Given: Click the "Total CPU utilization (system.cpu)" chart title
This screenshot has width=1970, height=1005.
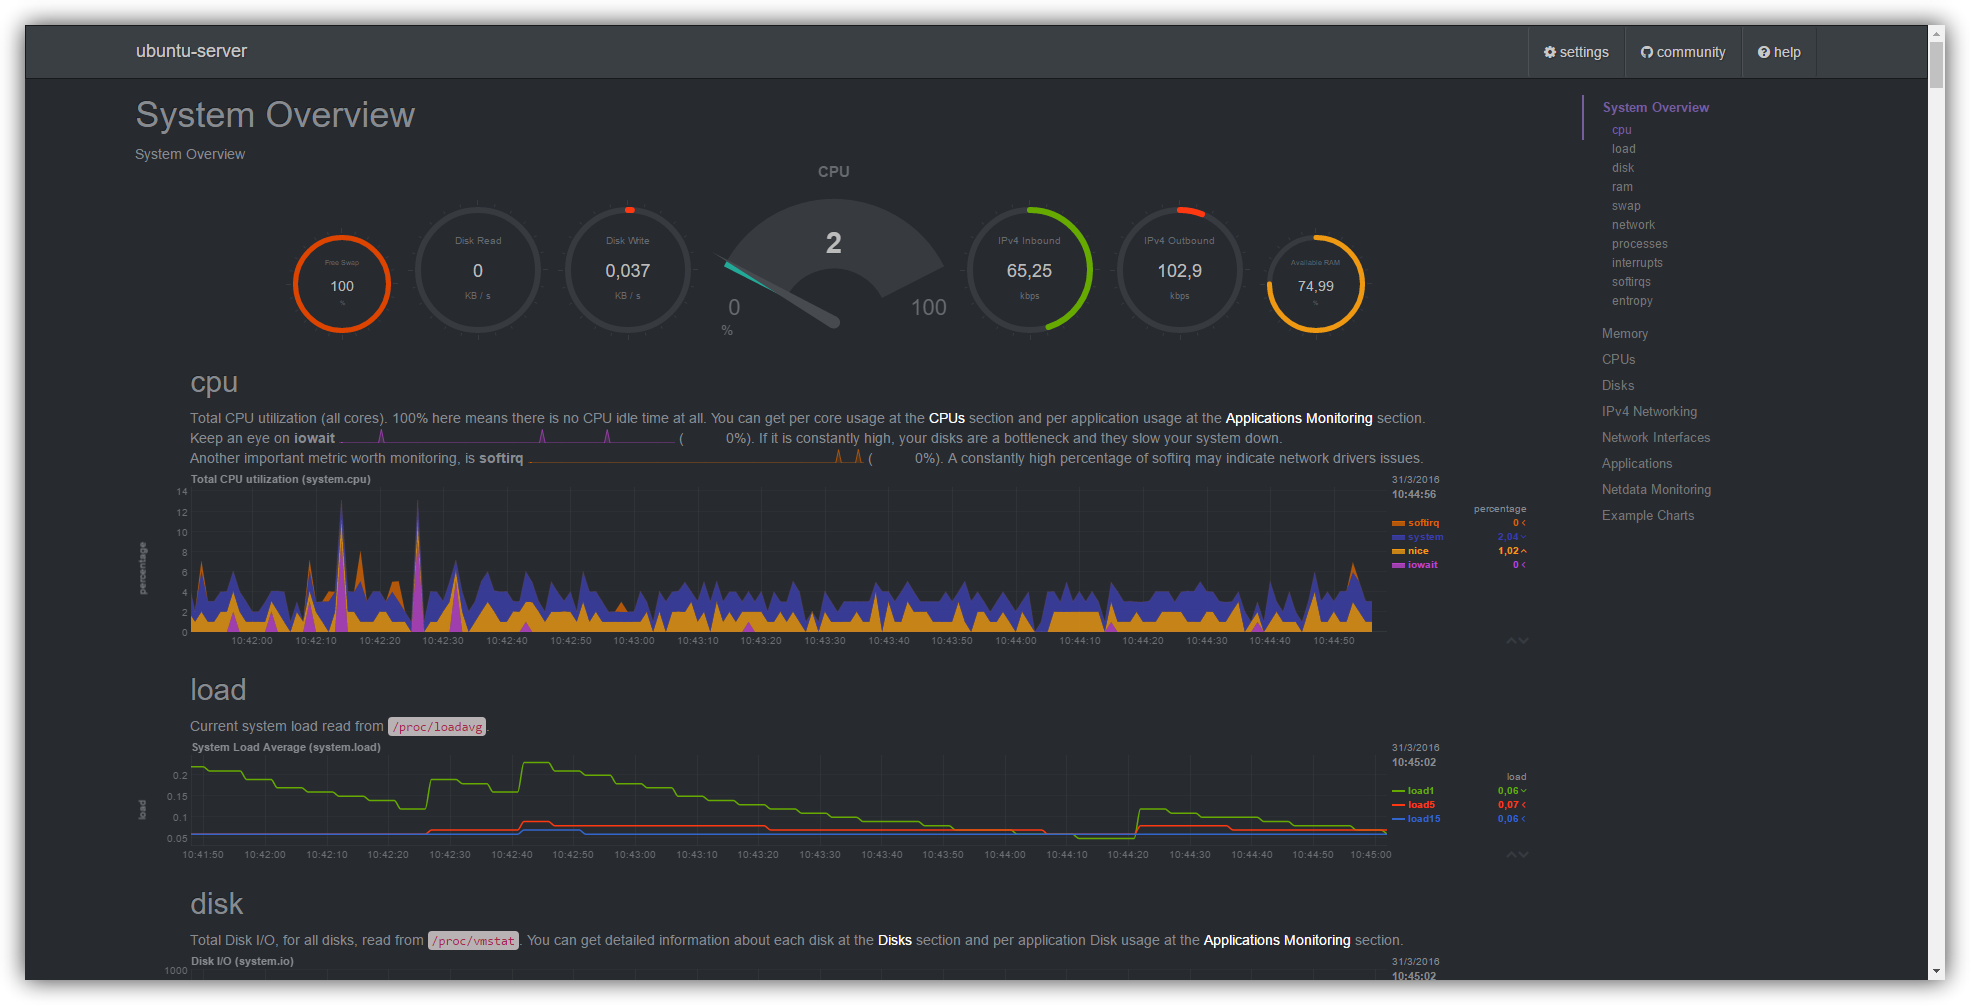Looking at the screenshot, I should coord(280,479).
